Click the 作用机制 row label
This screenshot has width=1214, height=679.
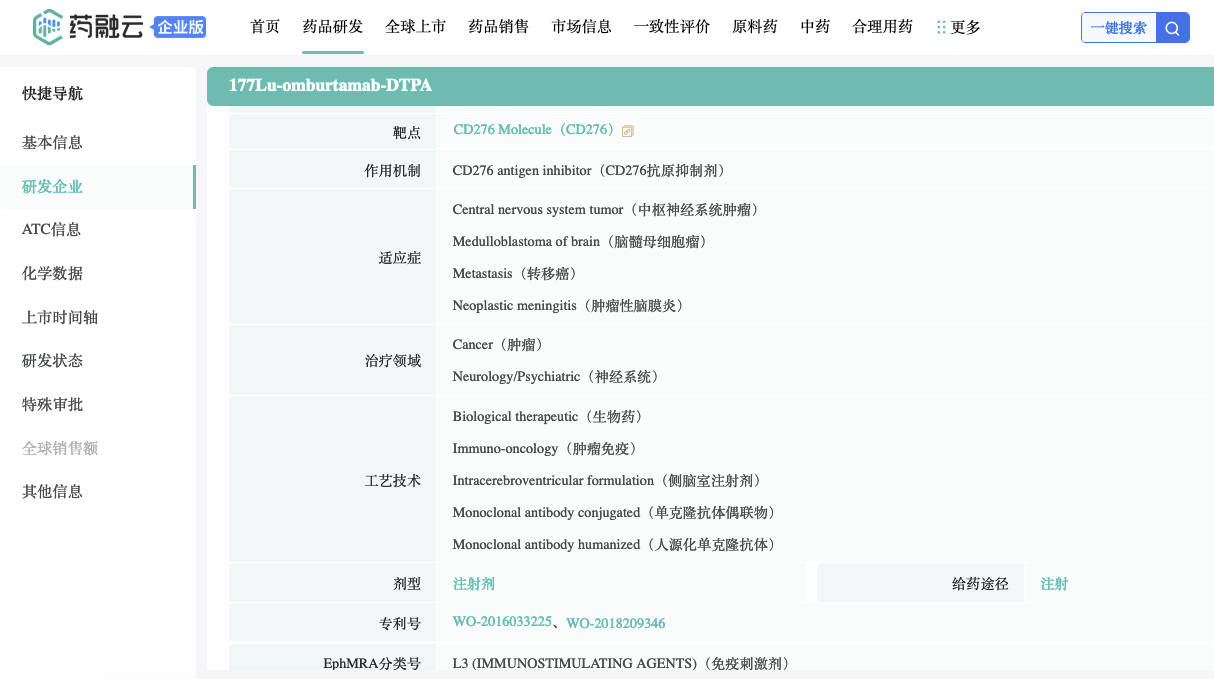(393, 171)
